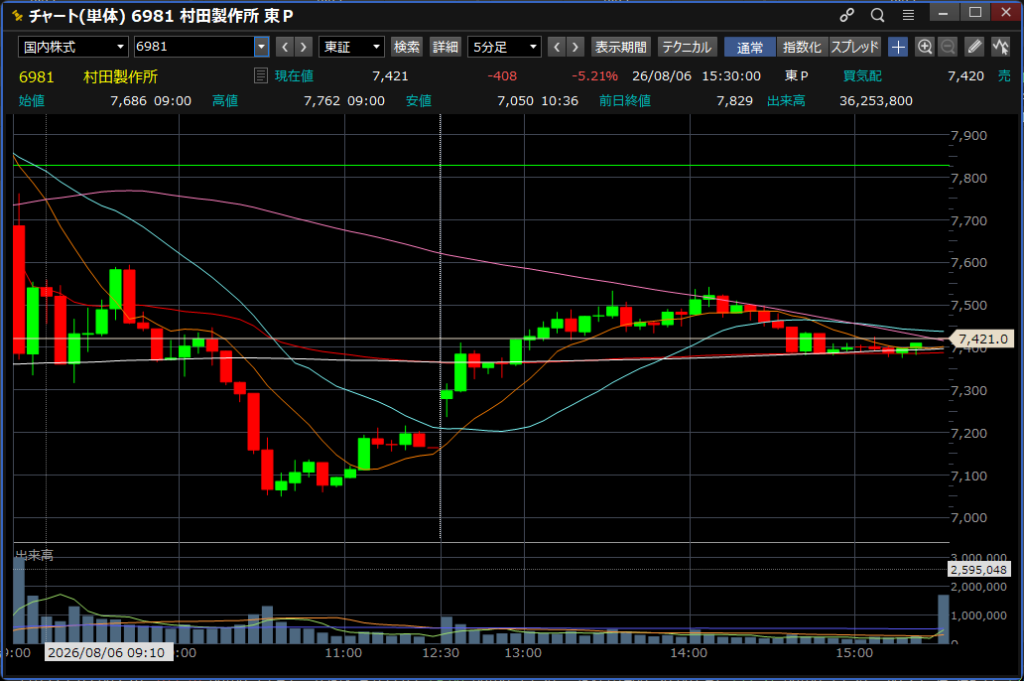1024x681 pixels.
Task: Open the 国内株式 asset type dropdown
Action: point(73,47)
